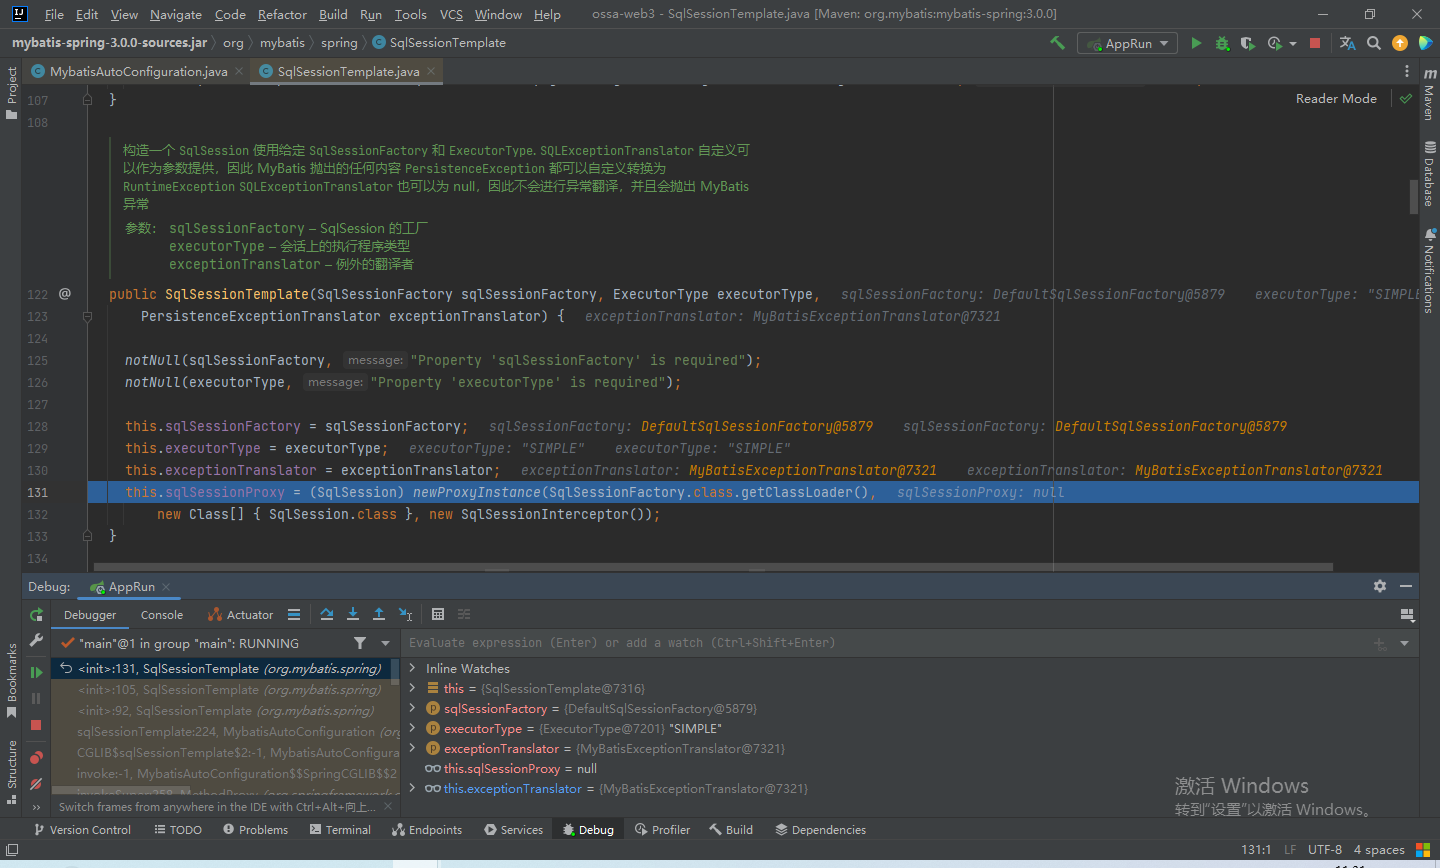Viewport: 1440px width, 868px height.
Task: Open Debug panel gear options
Action: pyautogui.click(x=1380, y=586)
